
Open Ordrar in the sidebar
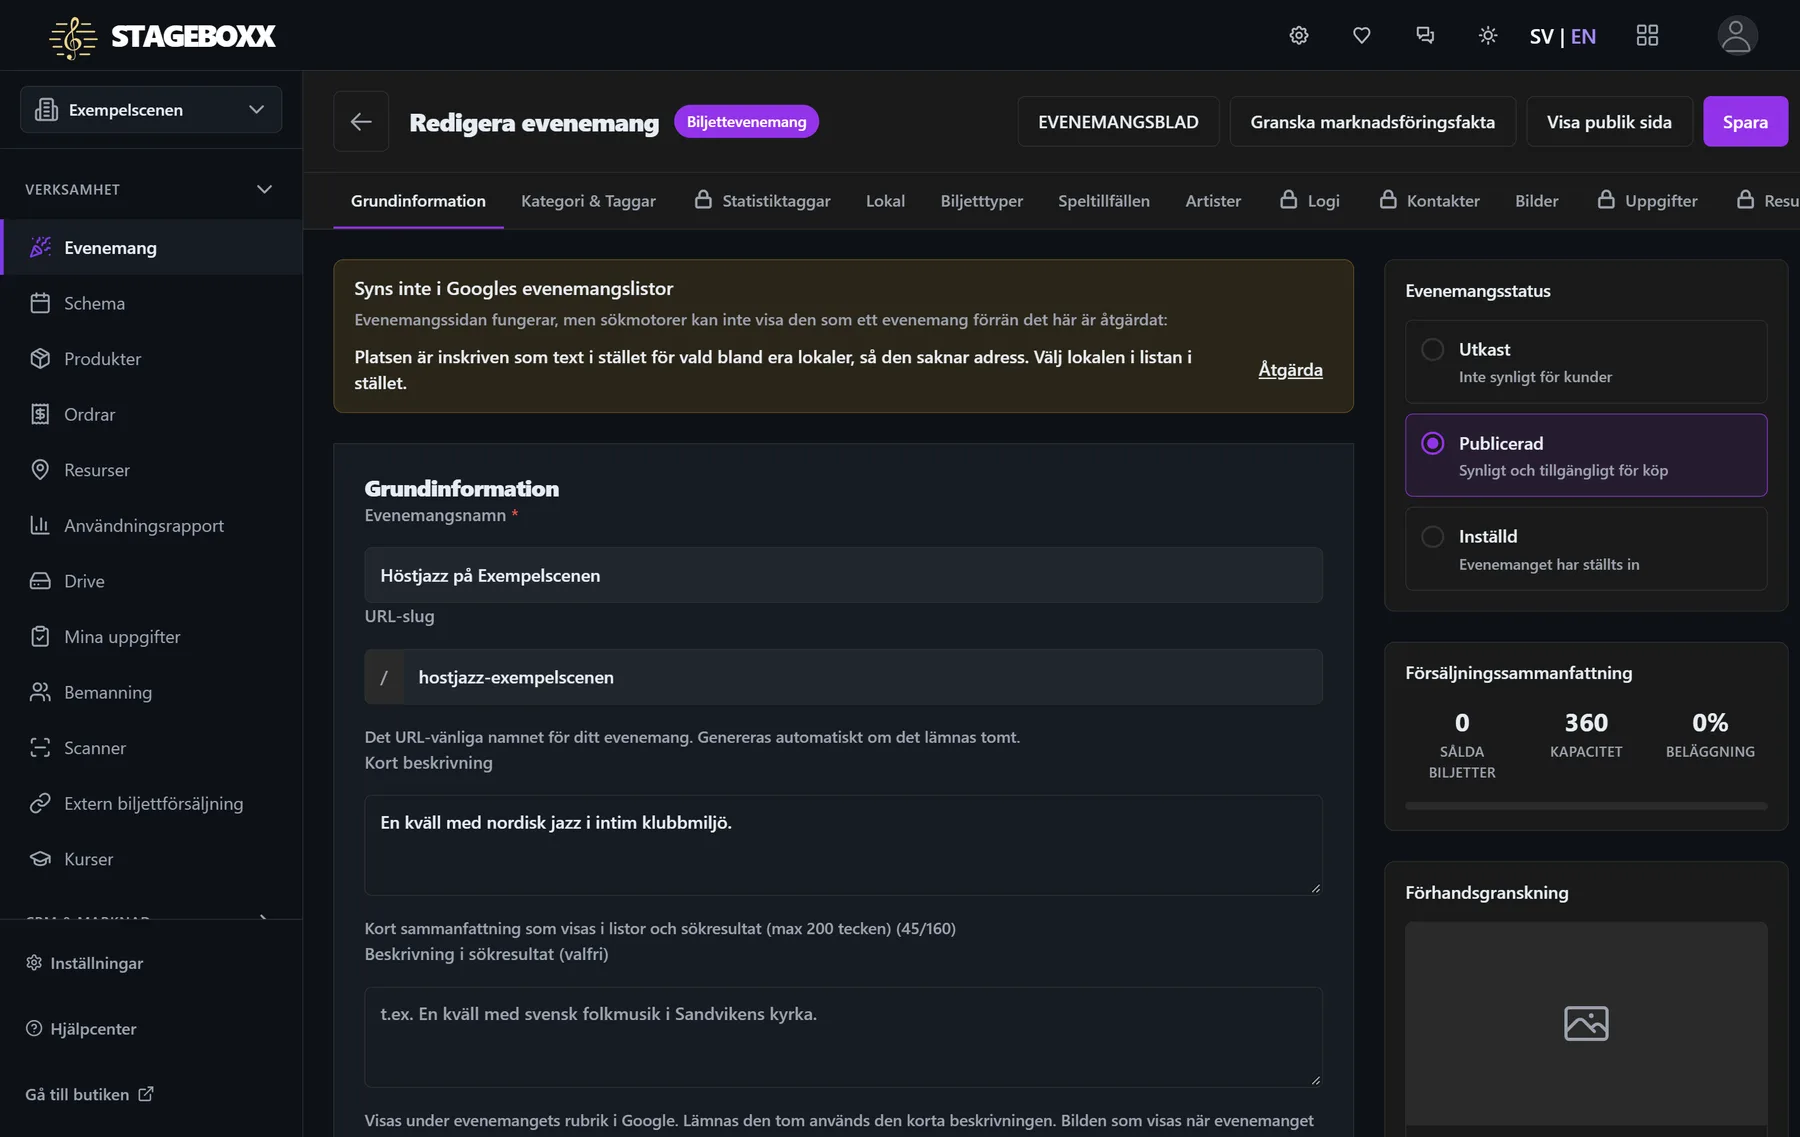tap(151, 414)
